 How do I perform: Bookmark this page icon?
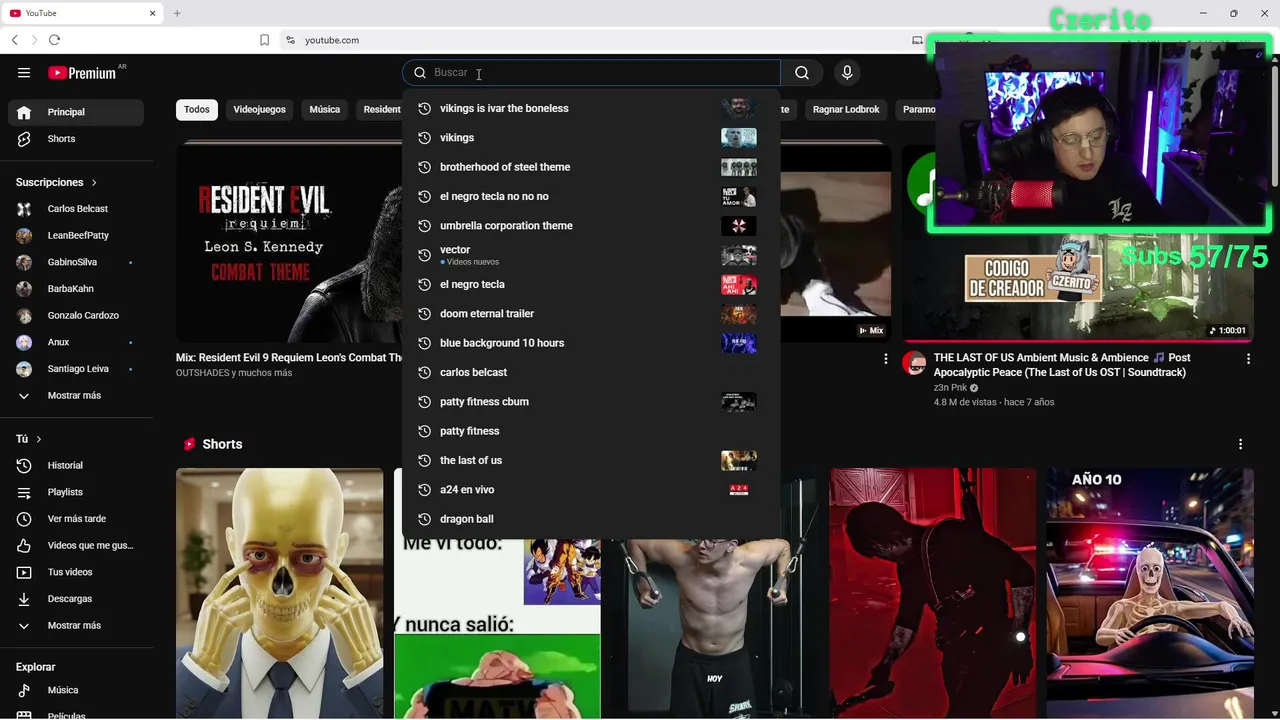point(264,40)
